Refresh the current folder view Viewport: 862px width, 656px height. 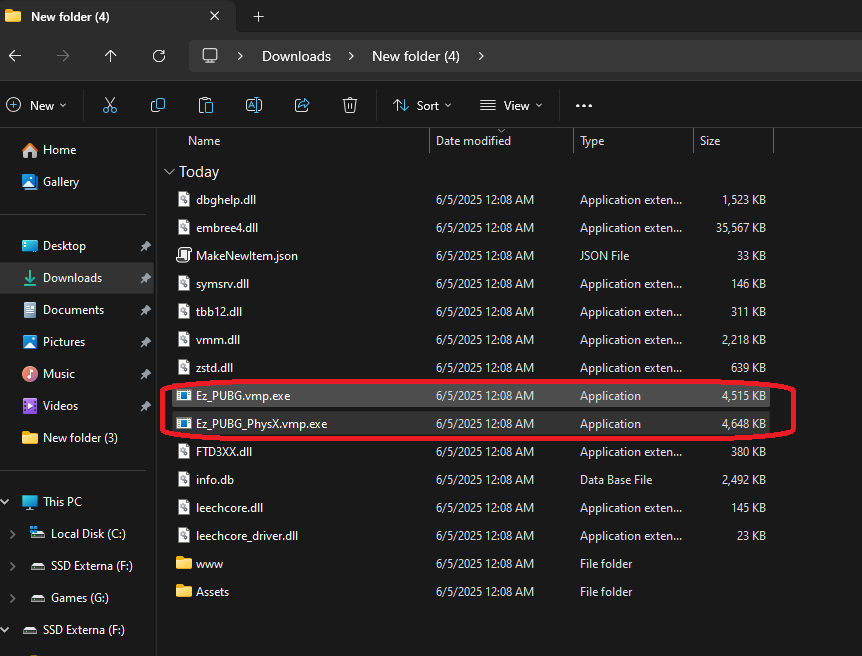click(x=159, y=56)
